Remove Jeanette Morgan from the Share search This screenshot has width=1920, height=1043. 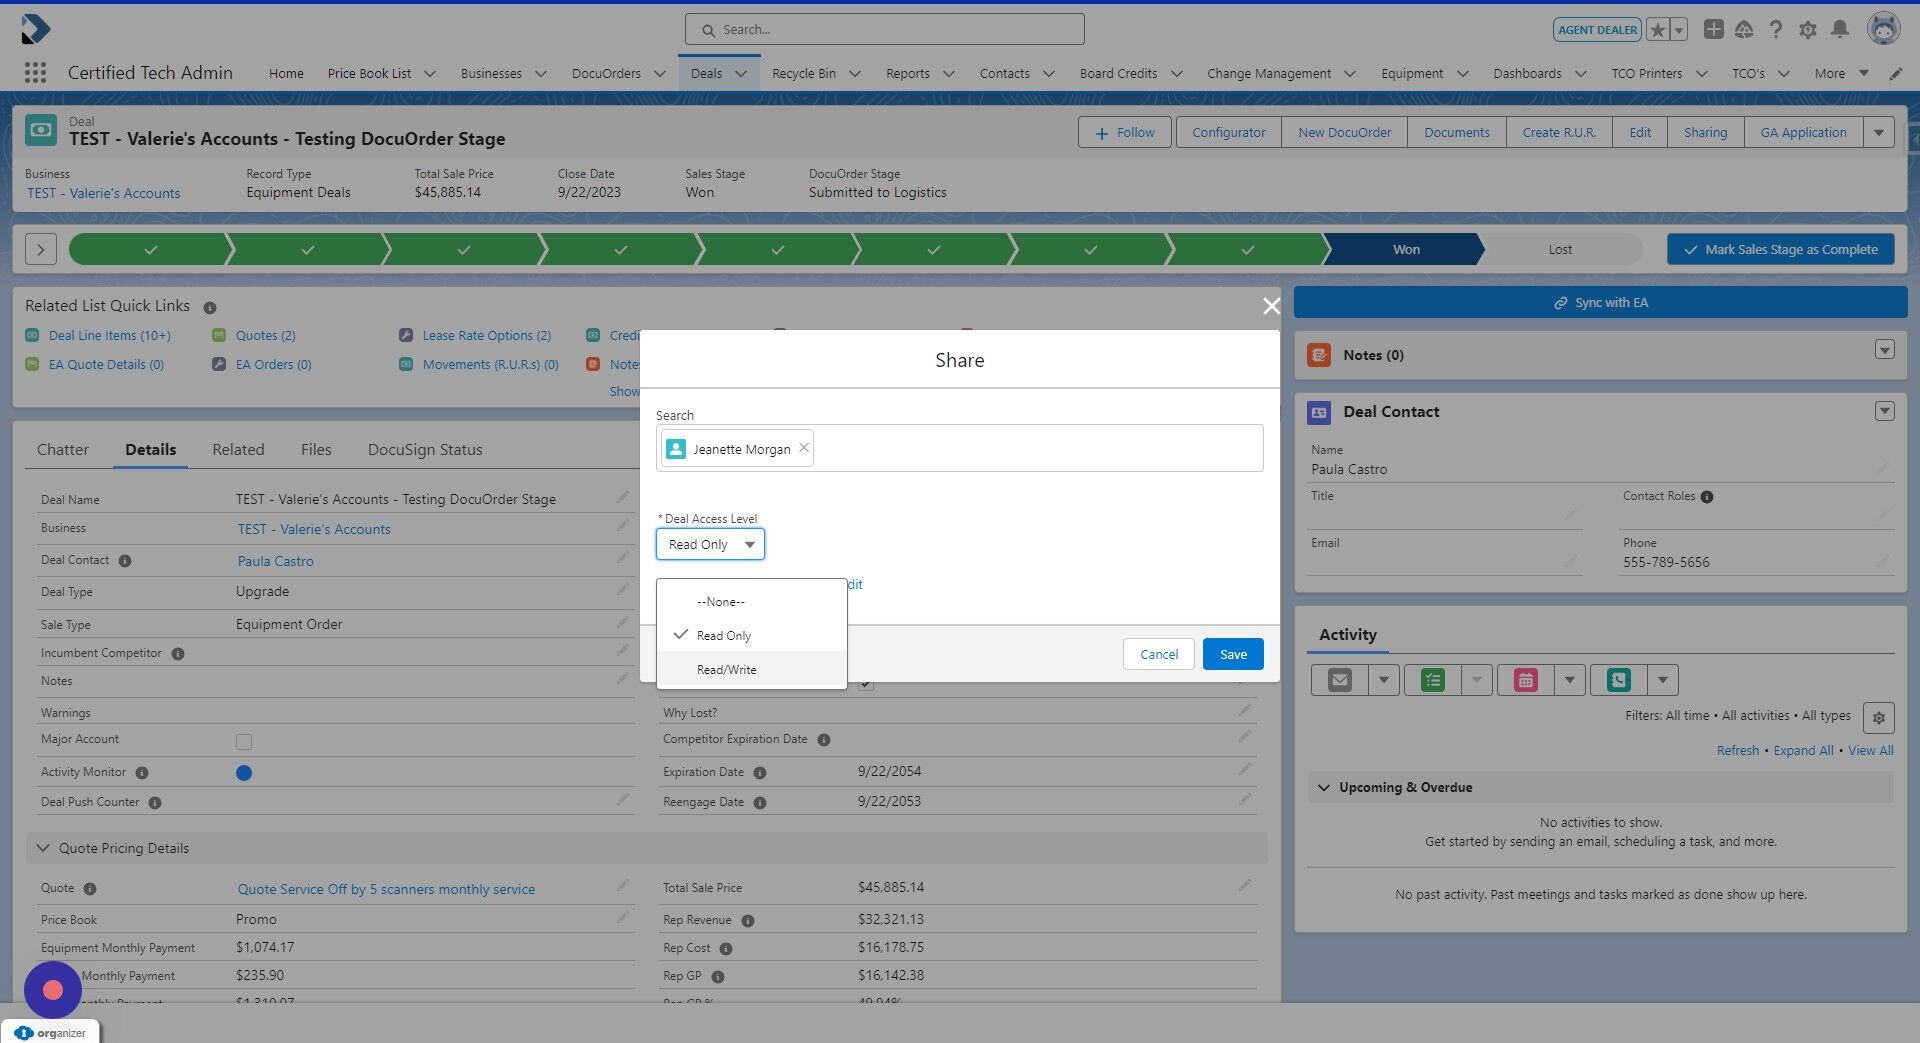click(x=803, y=448)
